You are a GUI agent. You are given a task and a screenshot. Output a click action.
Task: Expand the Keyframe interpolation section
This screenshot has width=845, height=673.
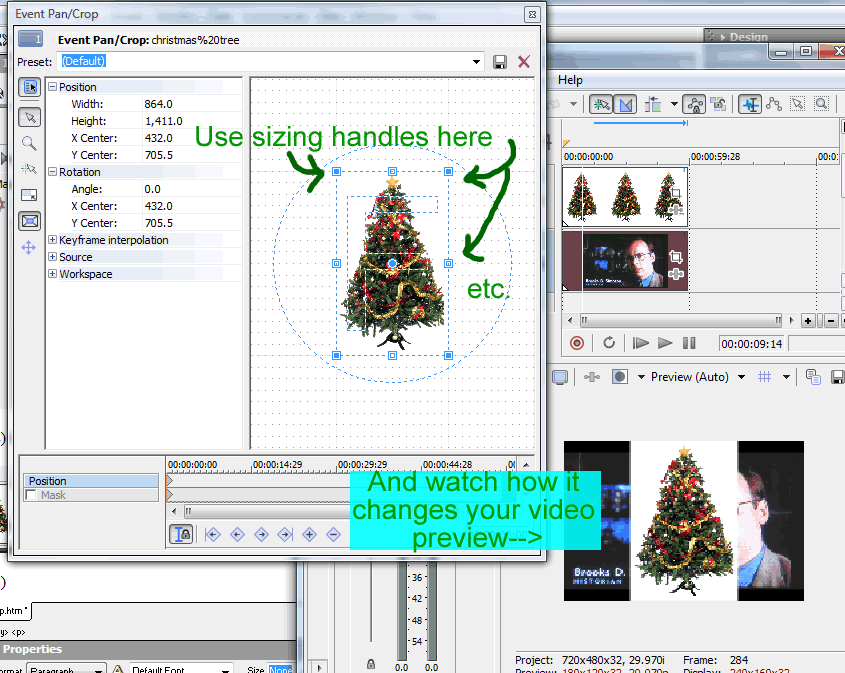point(52,240)
